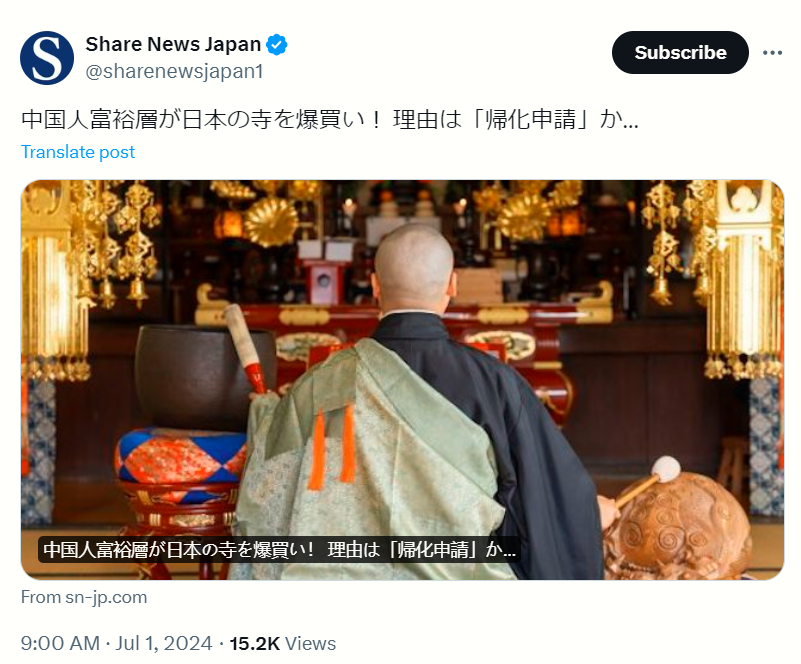The image size is (801, 664).
Task: Click the headline caption overlay on image
Action: click(279, 550)
